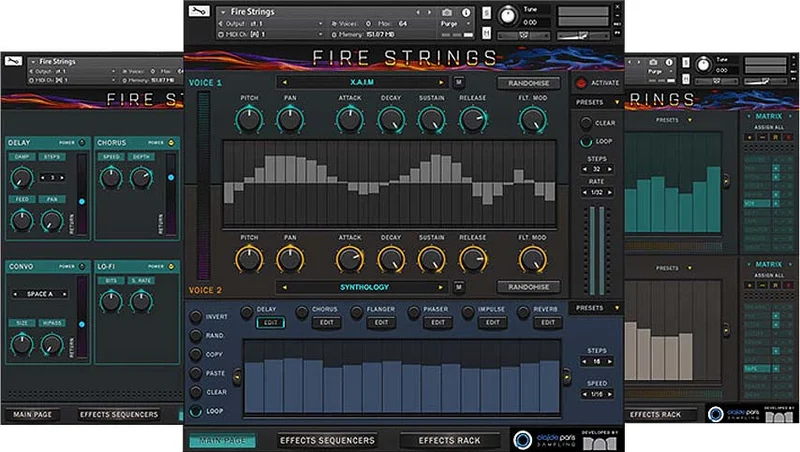Take a snapshot with the camera icon
Screen dimensions: 800x452
click(447, 12)
